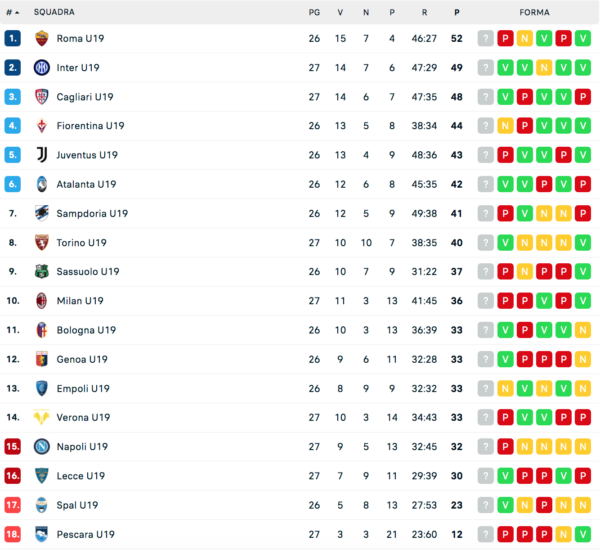Open the Atalanta U19 team link

[86, 184]
